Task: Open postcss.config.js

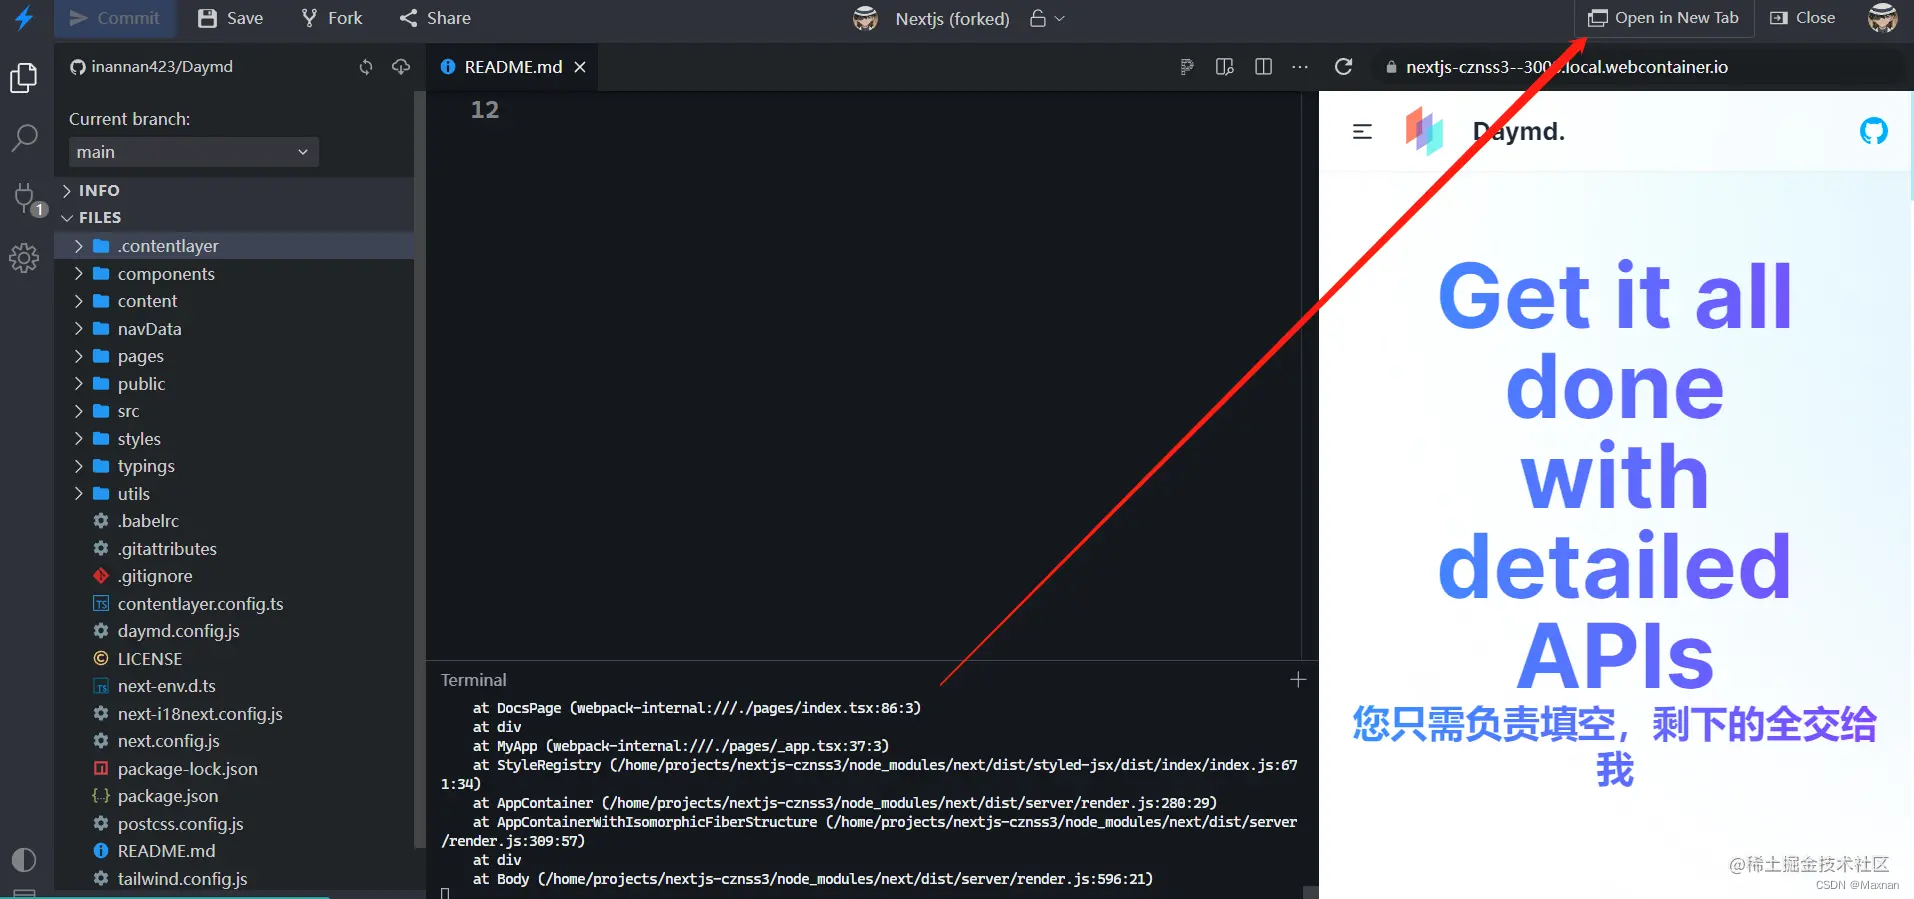Action: (234, 824)
